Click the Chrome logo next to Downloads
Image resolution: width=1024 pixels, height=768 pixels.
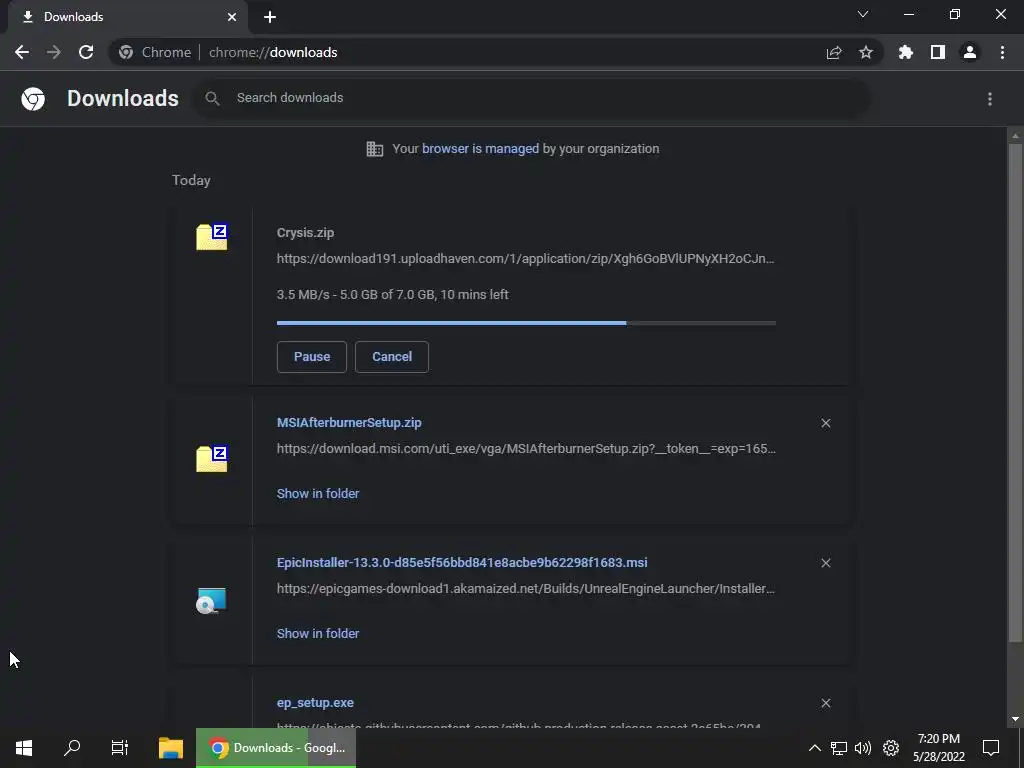click(33, 99)
